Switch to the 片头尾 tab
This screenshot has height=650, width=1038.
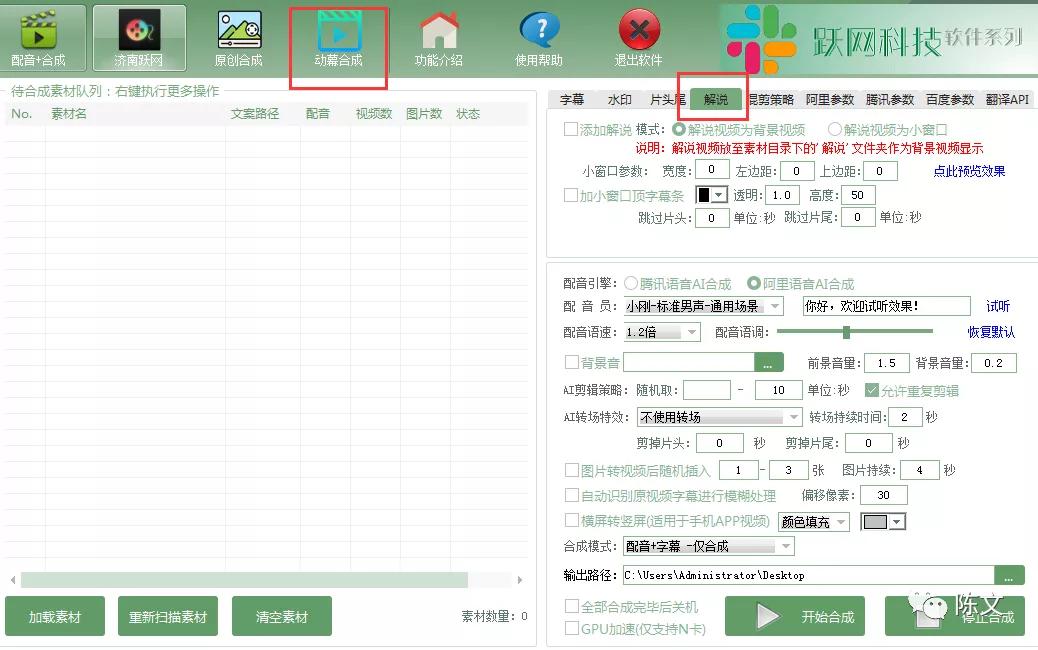click(x=667, y=99)
